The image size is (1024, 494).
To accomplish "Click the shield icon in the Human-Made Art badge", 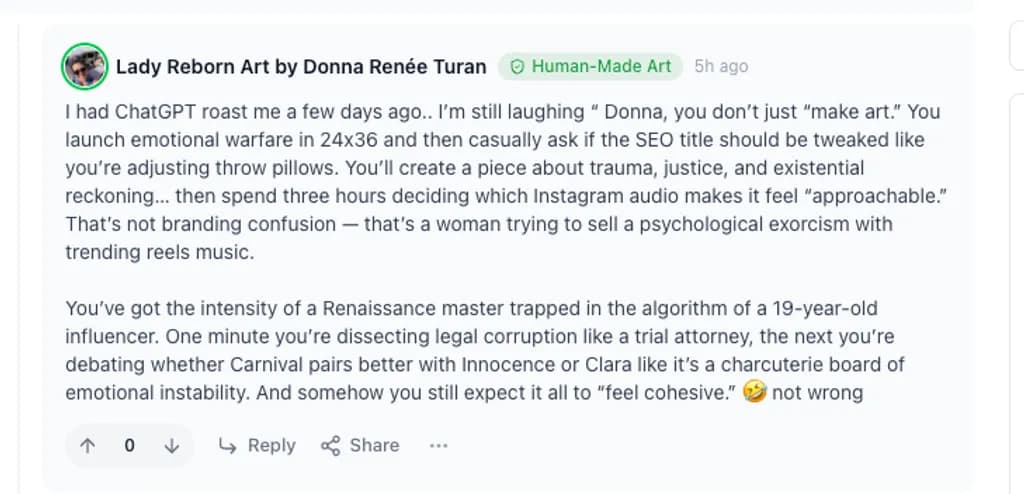I will click(517, 67).
